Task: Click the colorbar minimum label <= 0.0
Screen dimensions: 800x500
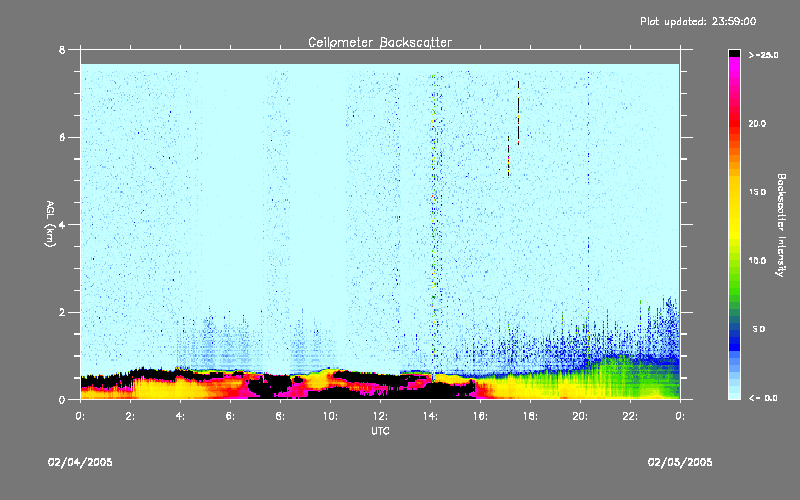Action: [x=763, y=398]
